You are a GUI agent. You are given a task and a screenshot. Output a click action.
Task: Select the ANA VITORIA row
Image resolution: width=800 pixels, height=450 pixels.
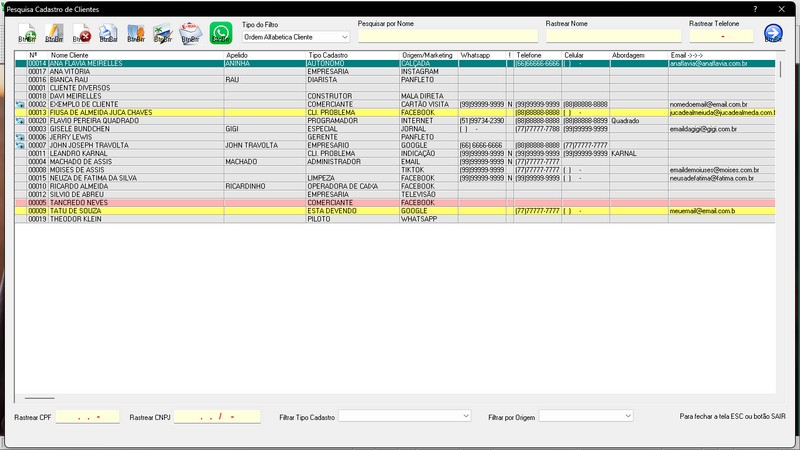[x=395, y=72]
